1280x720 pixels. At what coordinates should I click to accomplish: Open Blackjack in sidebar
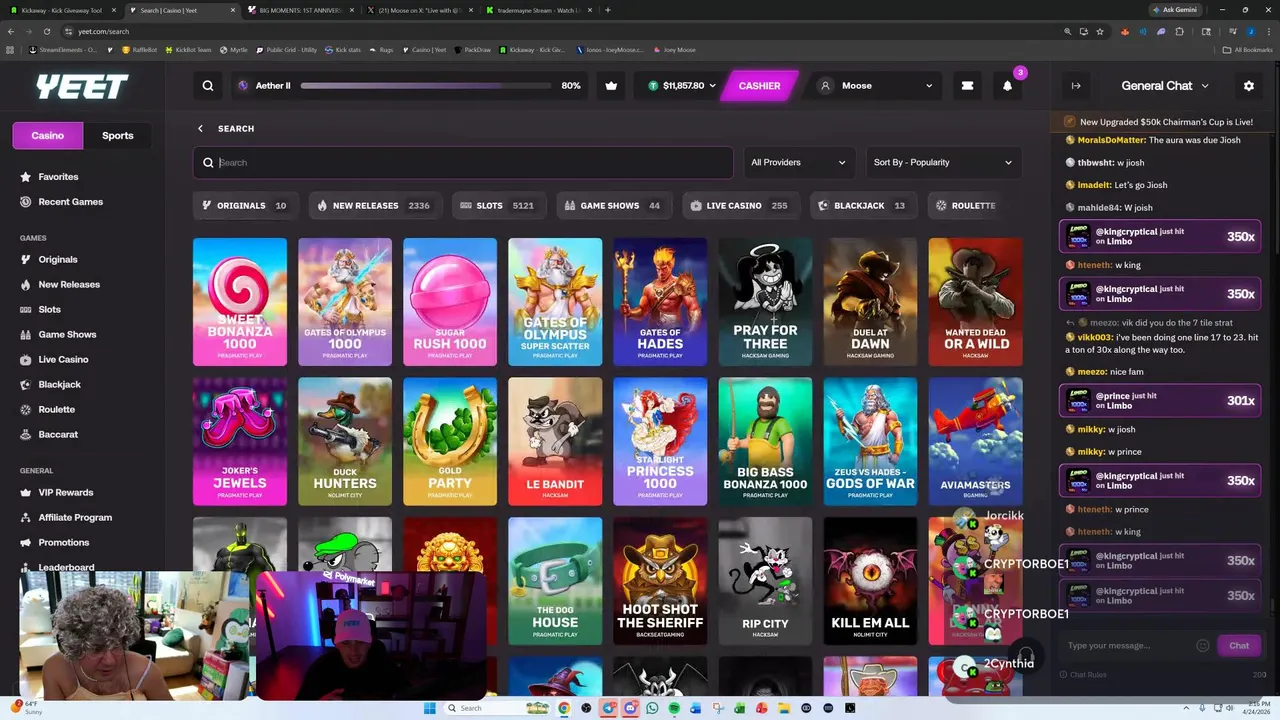(59, 385)
